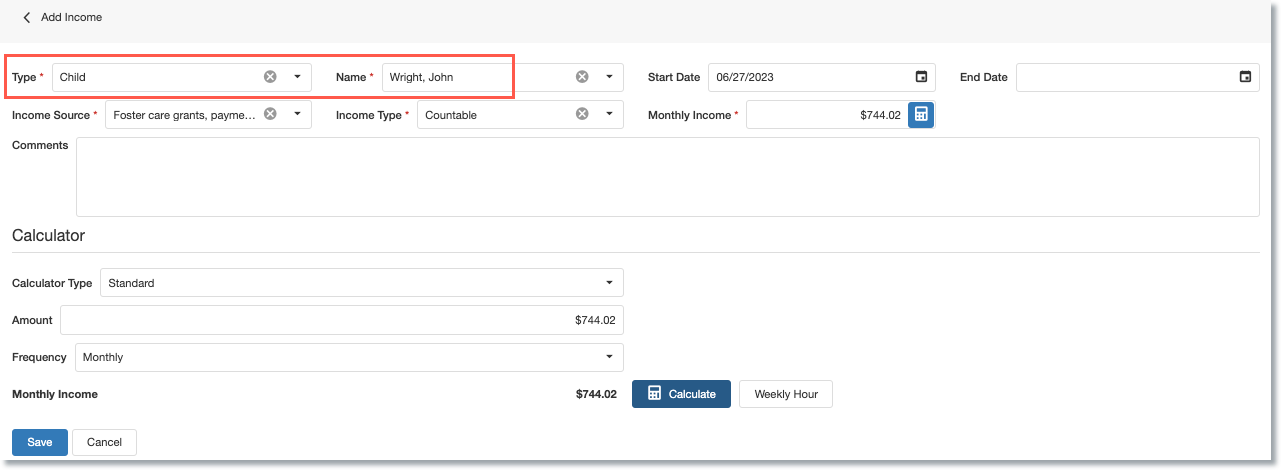The width and height of the screenshot is (1281, 470).
Task: Open the Calculator Type Standard dropdown
Action: (361, 283)
